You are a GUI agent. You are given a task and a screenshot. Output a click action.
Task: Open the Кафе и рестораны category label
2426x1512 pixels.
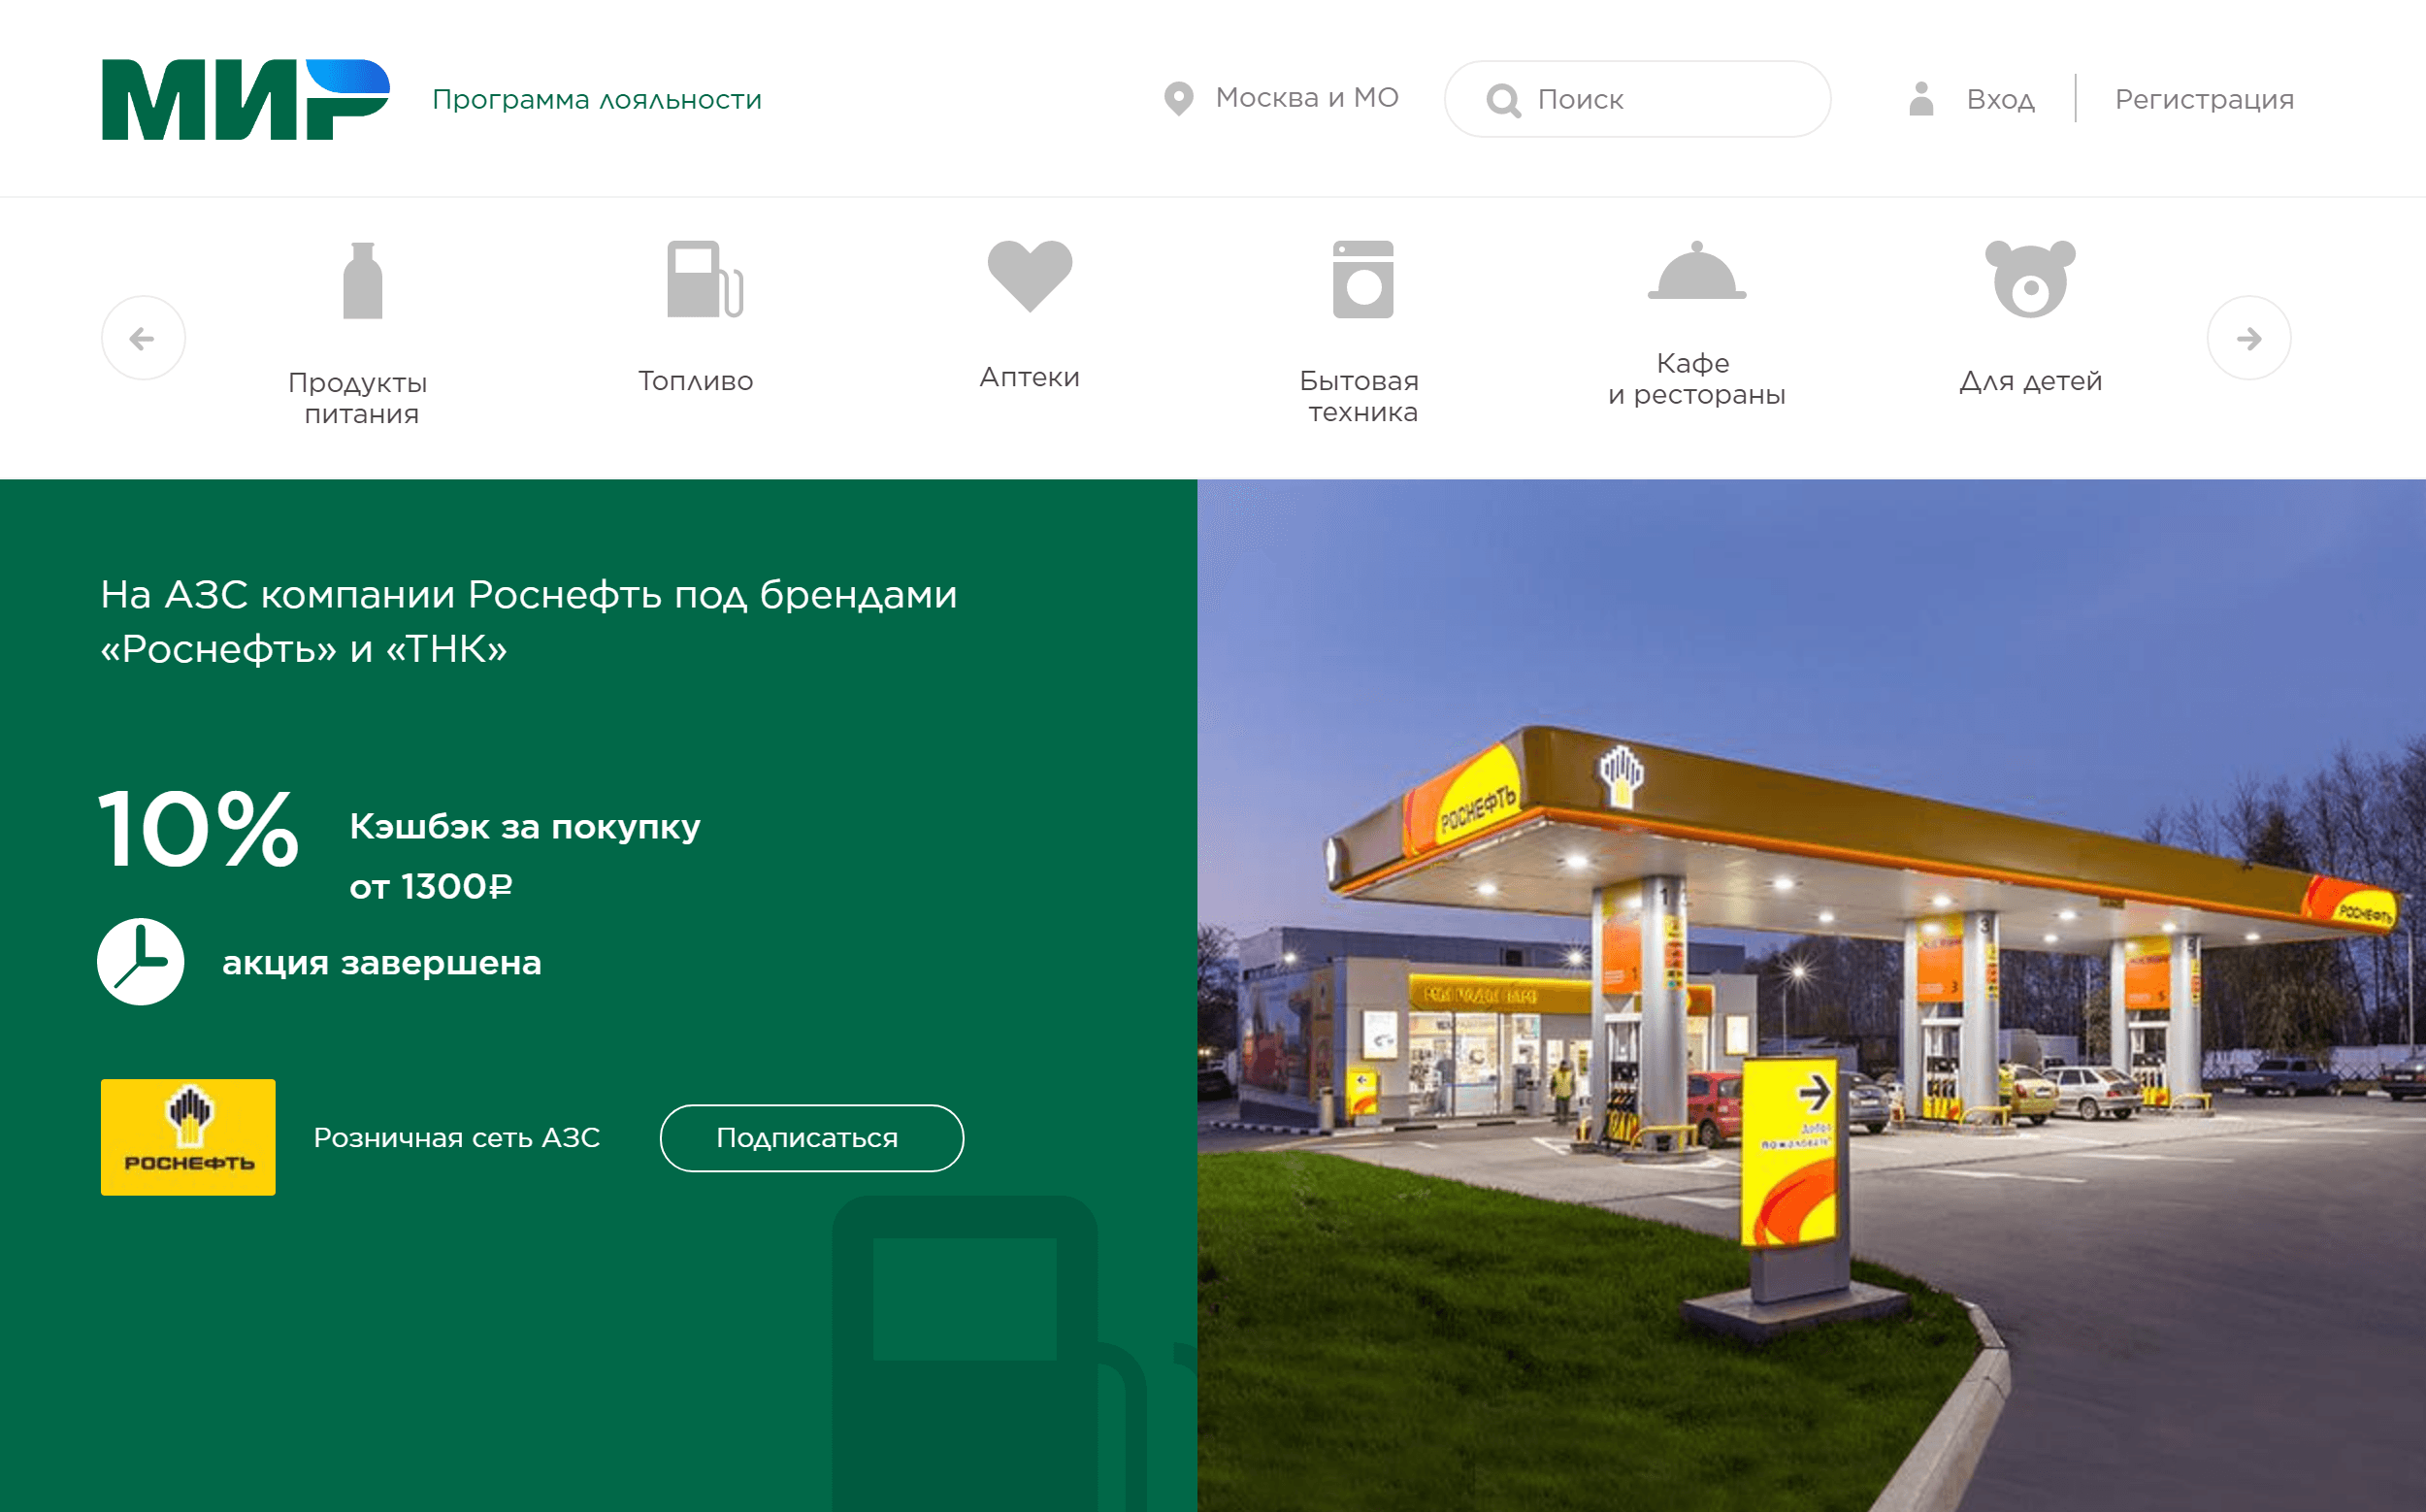(x=1696, y=379)
